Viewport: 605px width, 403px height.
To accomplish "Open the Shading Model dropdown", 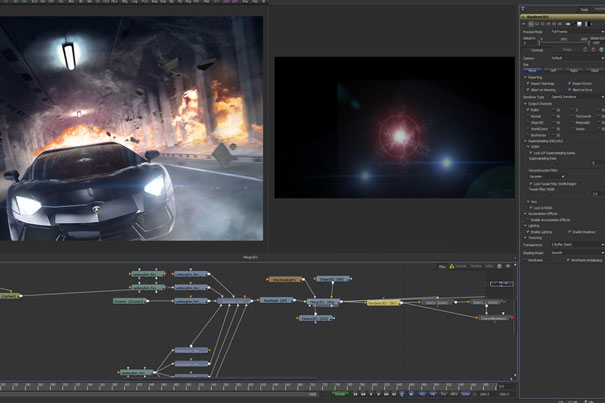I will tap(578, 253).
